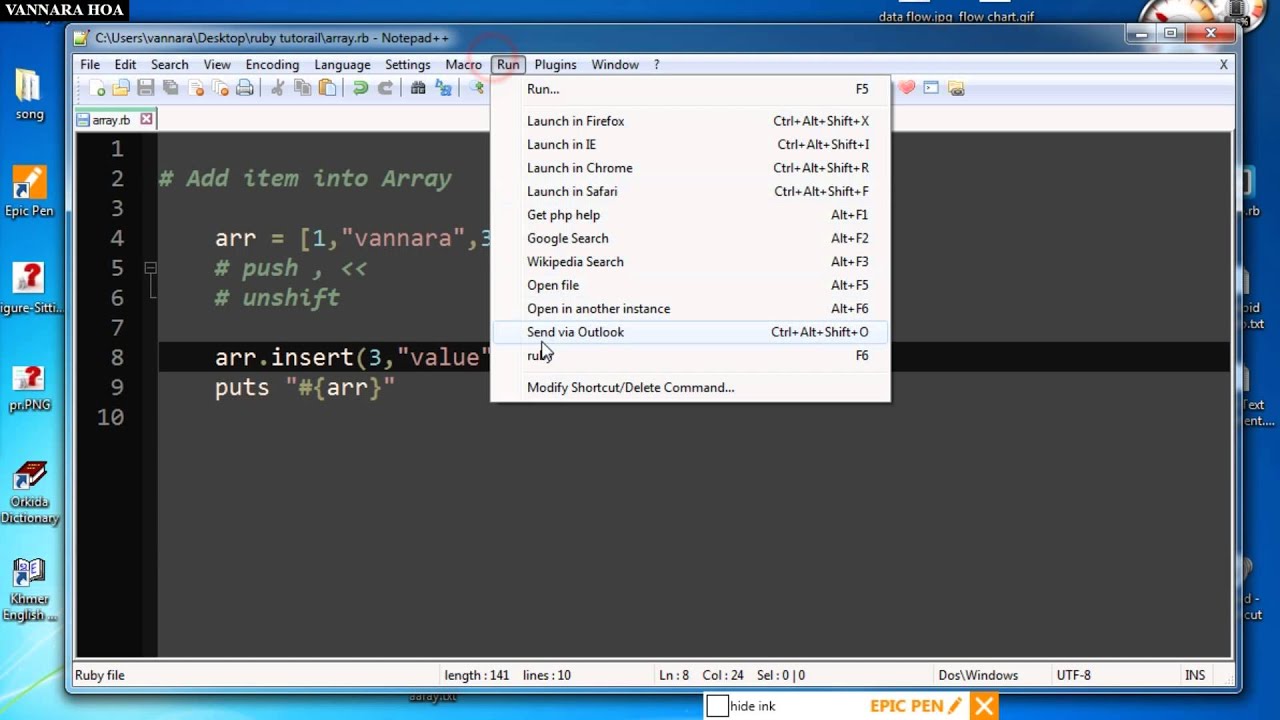Image resolution: width=1280 pixels, height=720 pixels.
Task: Choose Run... from the Run menu
Action: [x=690, y=89]
